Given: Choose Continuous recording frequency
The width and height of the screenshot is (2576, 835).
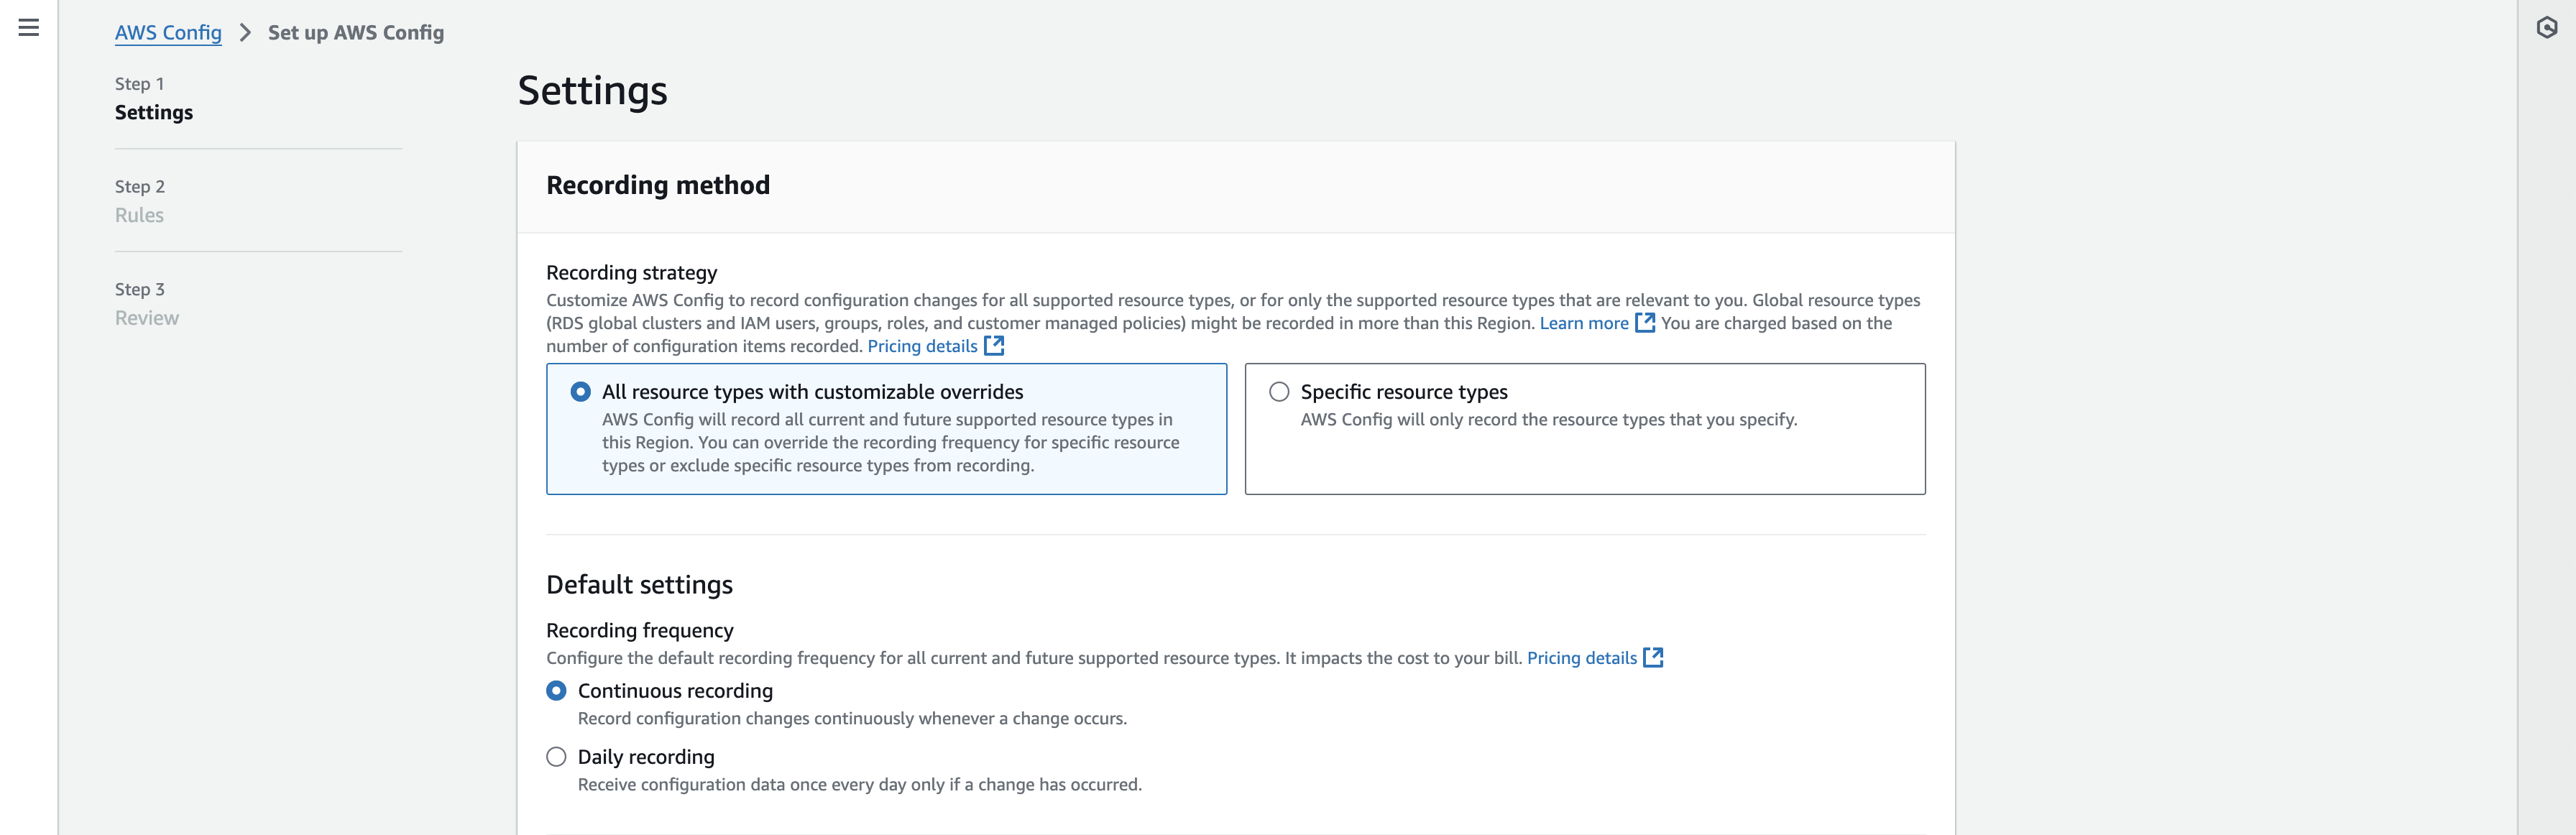Looking at the screenshot, I should coord(556,691).
